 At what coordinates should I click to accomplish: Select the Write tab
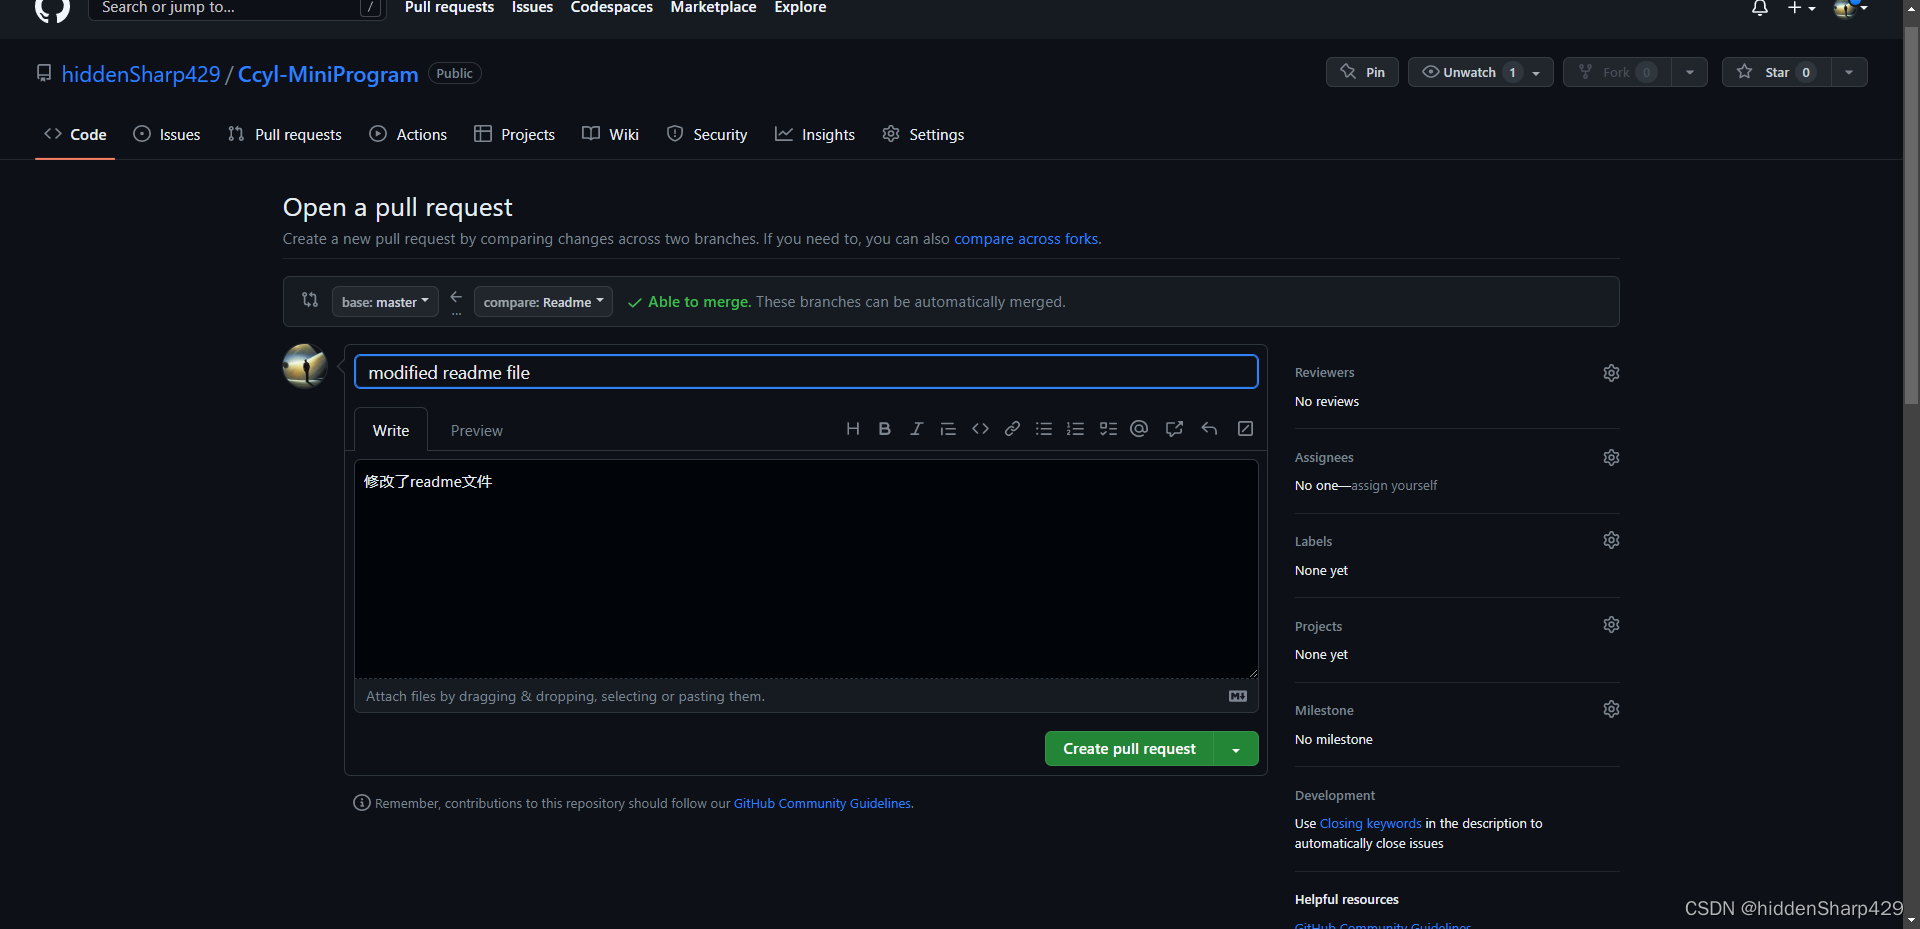pyautogui.click(x=391, y=430)
